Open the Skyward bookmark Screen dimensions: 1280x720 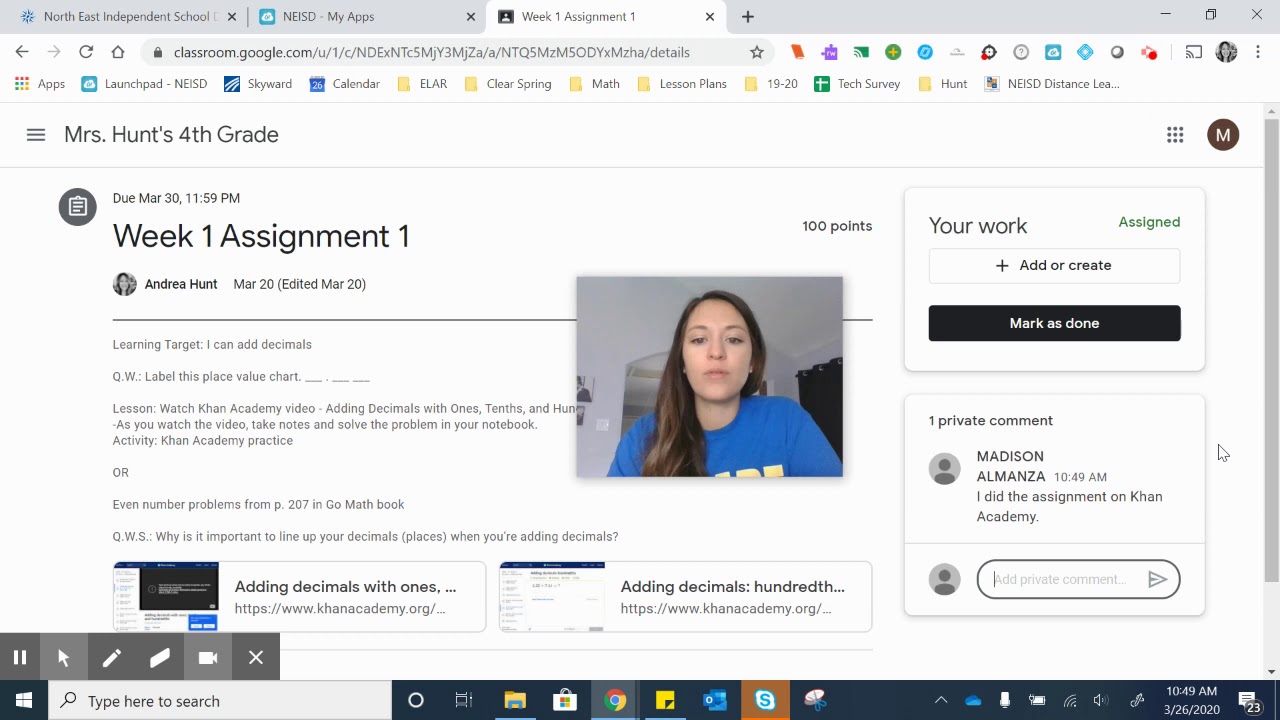pyautogui.click(x=258, y=84)
